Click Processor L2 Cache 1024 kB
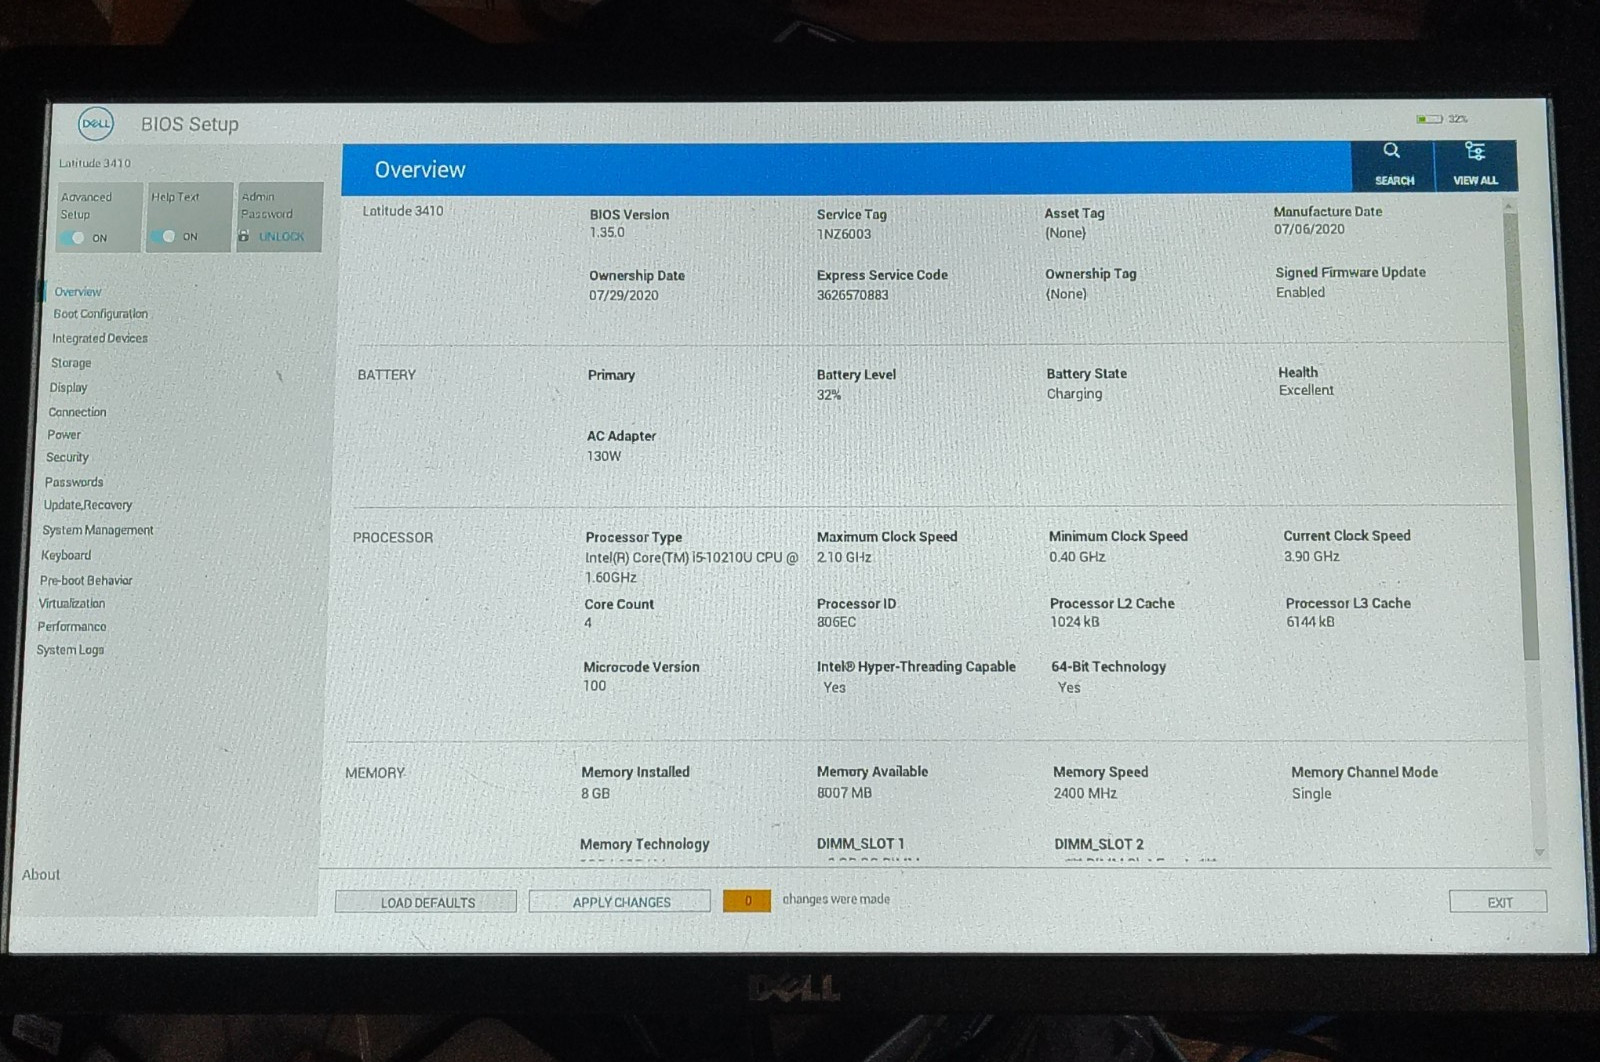This screenshot has width=1600, height=1062. coord(1074,622)
